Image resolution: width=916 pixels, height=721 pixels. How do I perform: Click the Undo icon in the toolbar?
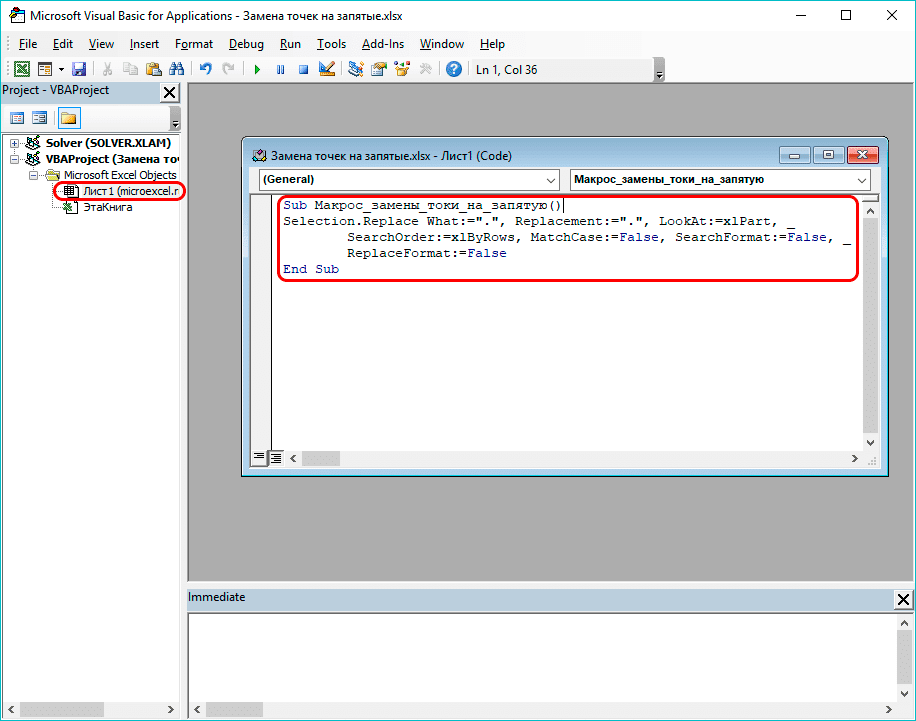204,68
